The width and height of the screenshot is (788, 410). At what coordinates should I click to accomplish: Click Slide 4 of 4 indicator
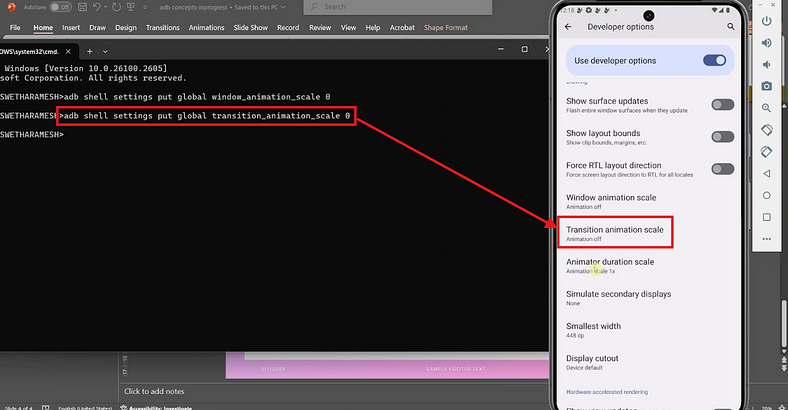(18, 407)
